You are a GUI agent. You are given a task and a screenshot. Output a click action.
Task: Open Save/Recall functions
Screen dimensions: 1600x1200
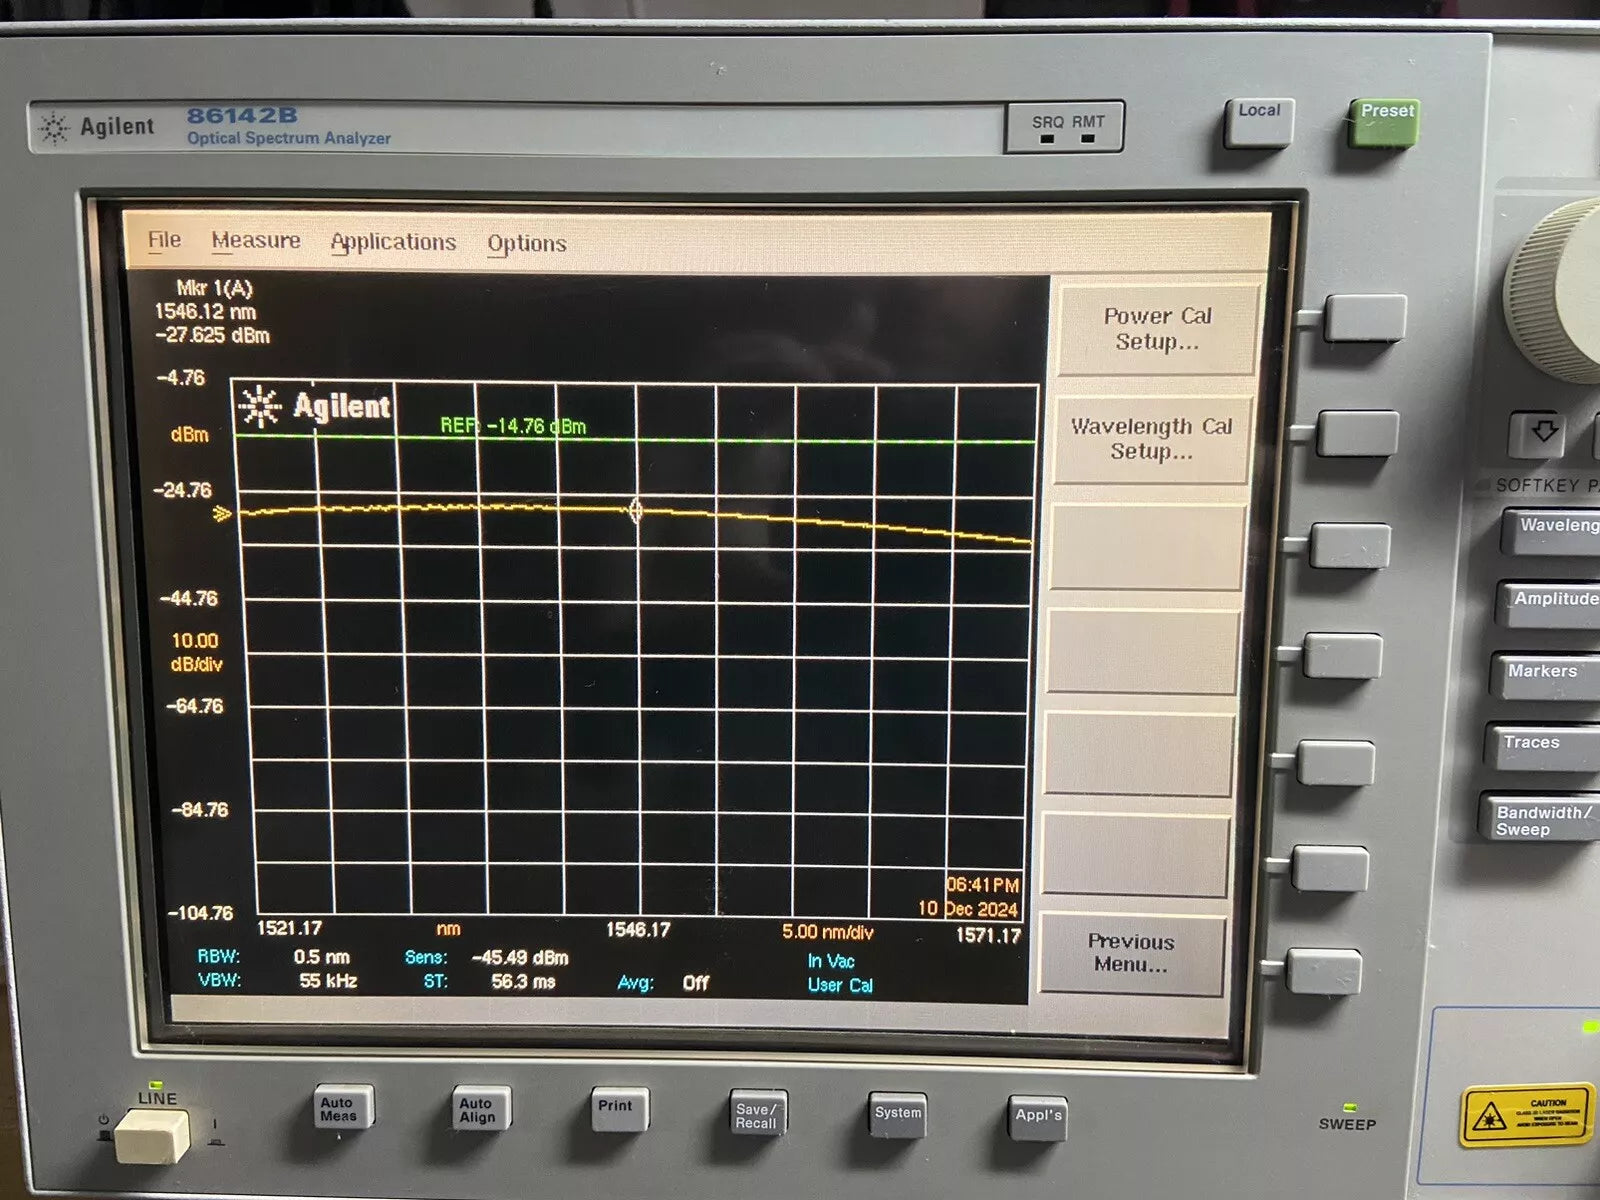click(x=756, y=1112)
